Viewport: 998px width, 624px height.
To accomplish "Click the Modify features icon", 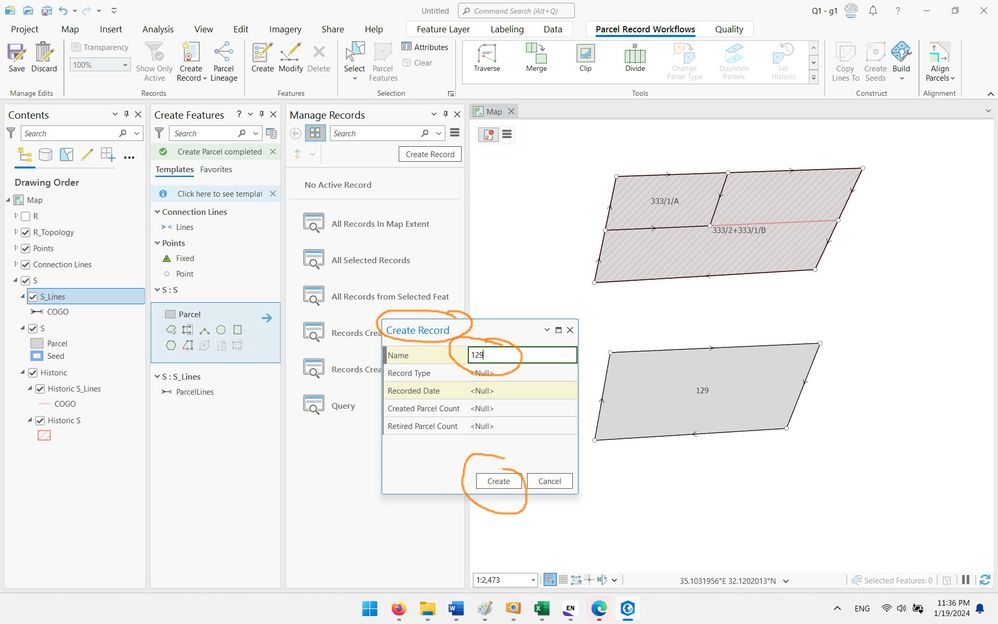I will point(291,53).
